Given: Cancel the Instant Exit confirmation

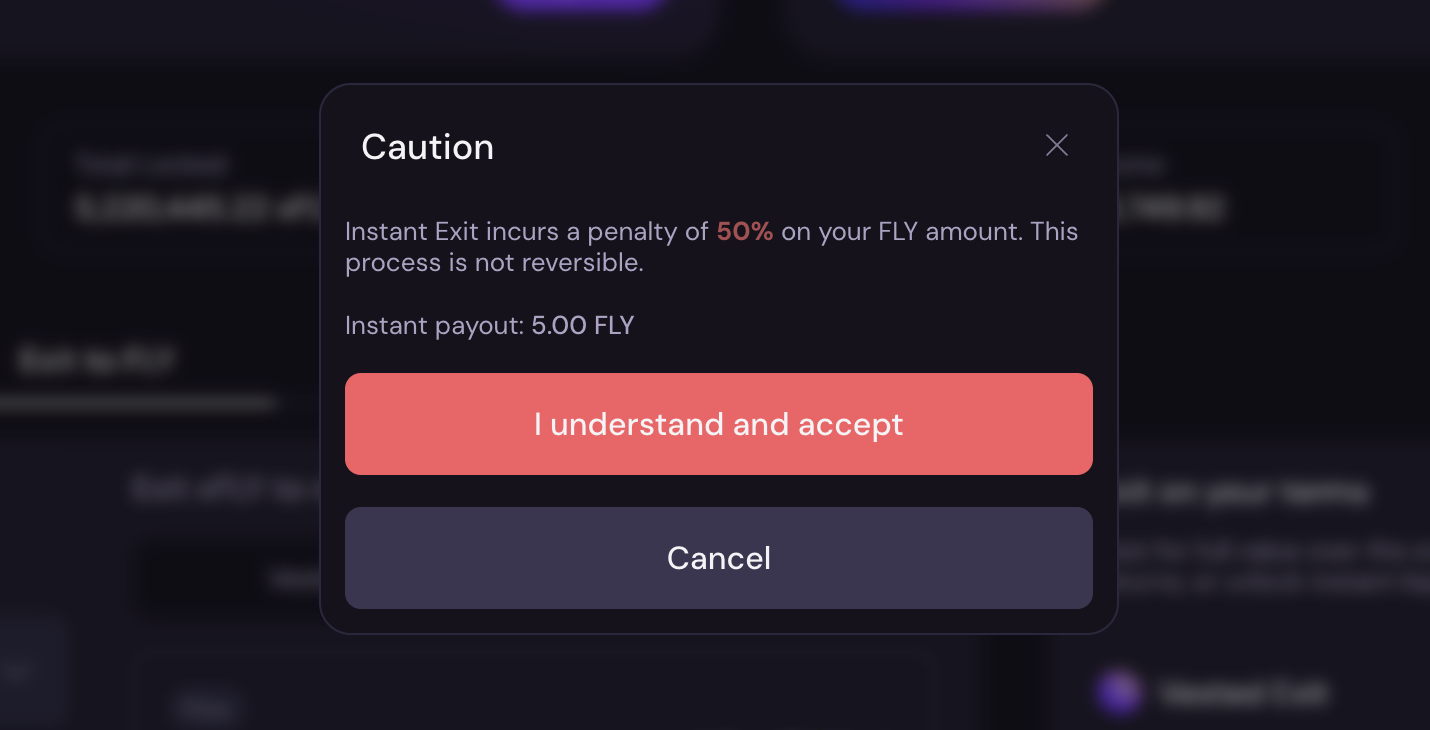Looking at the screenshot, I should point(718,558).
